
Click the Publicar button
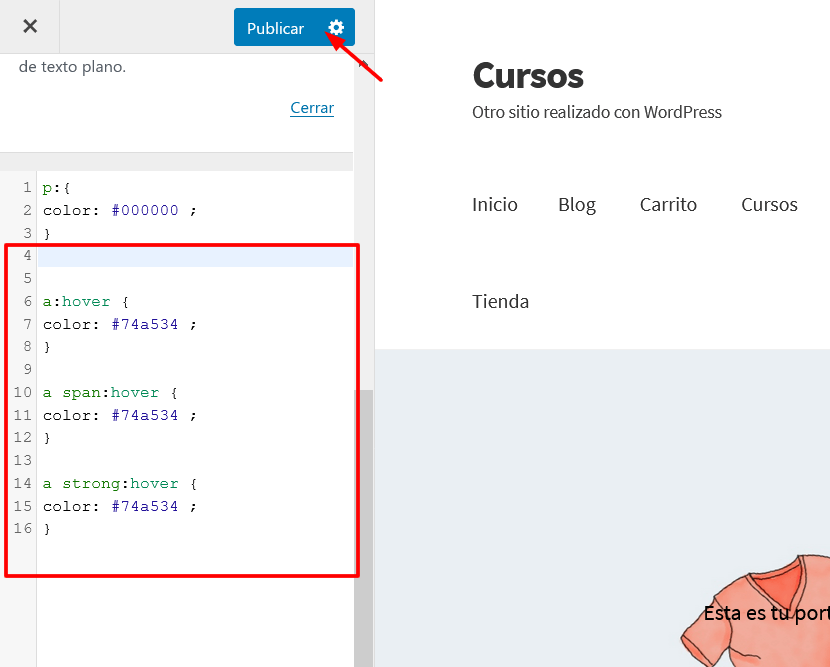(x=275, y=28)
